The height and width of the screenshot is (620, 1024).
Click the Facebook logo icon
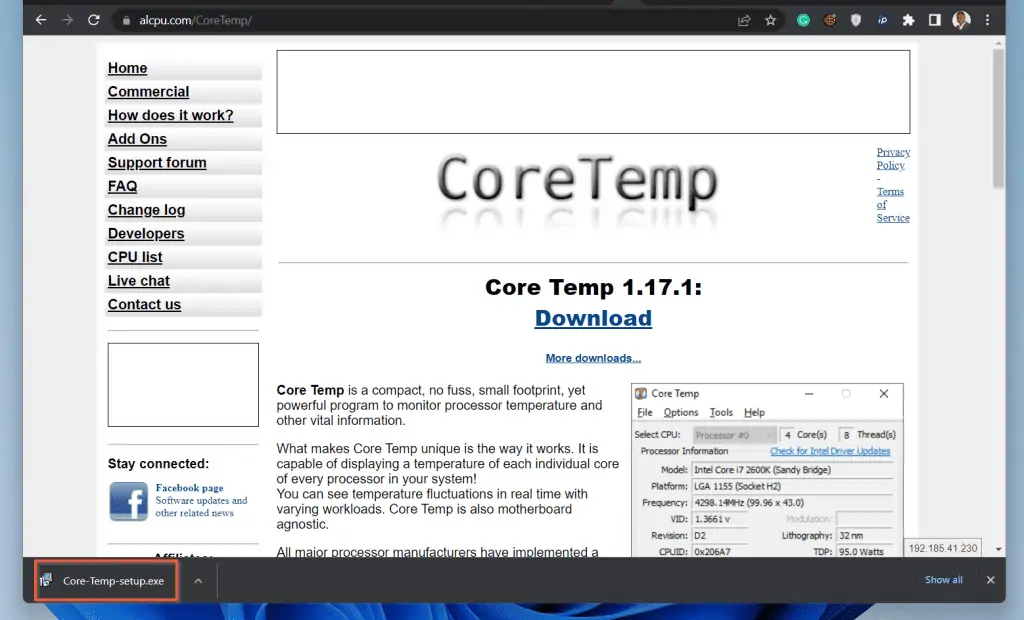(x=128, y=501)
